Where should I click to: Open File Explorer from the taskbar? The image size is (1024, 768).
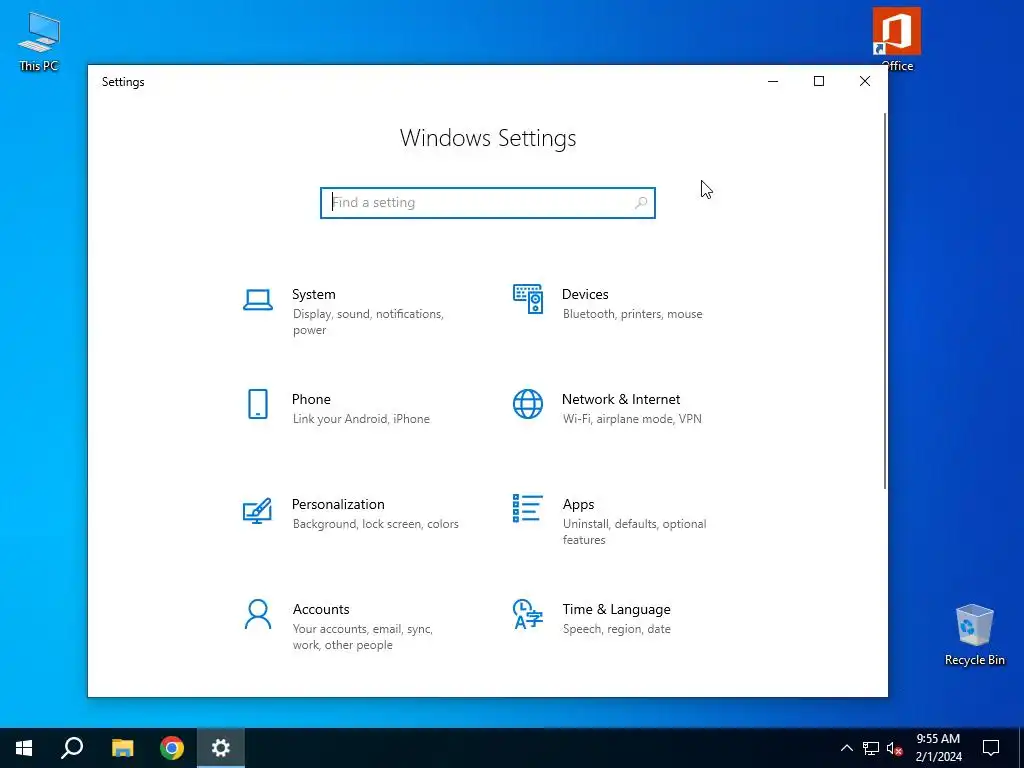point(122,748)
